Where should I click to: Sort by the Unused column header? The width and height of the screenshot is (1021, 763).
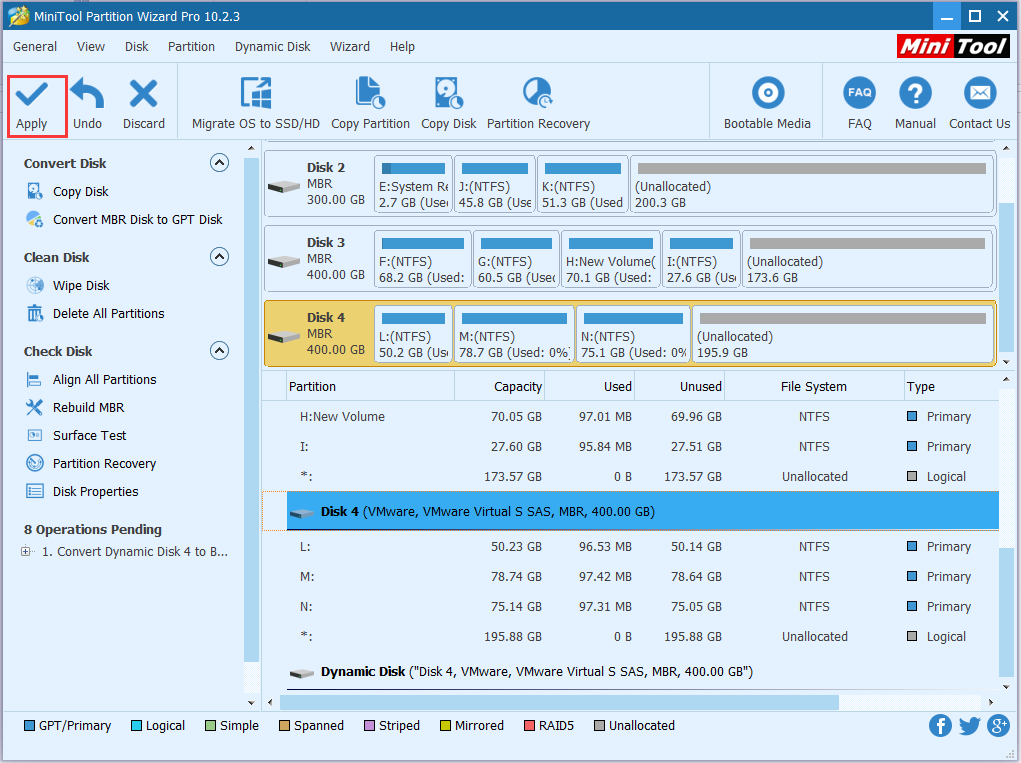[x=679, y=386]
